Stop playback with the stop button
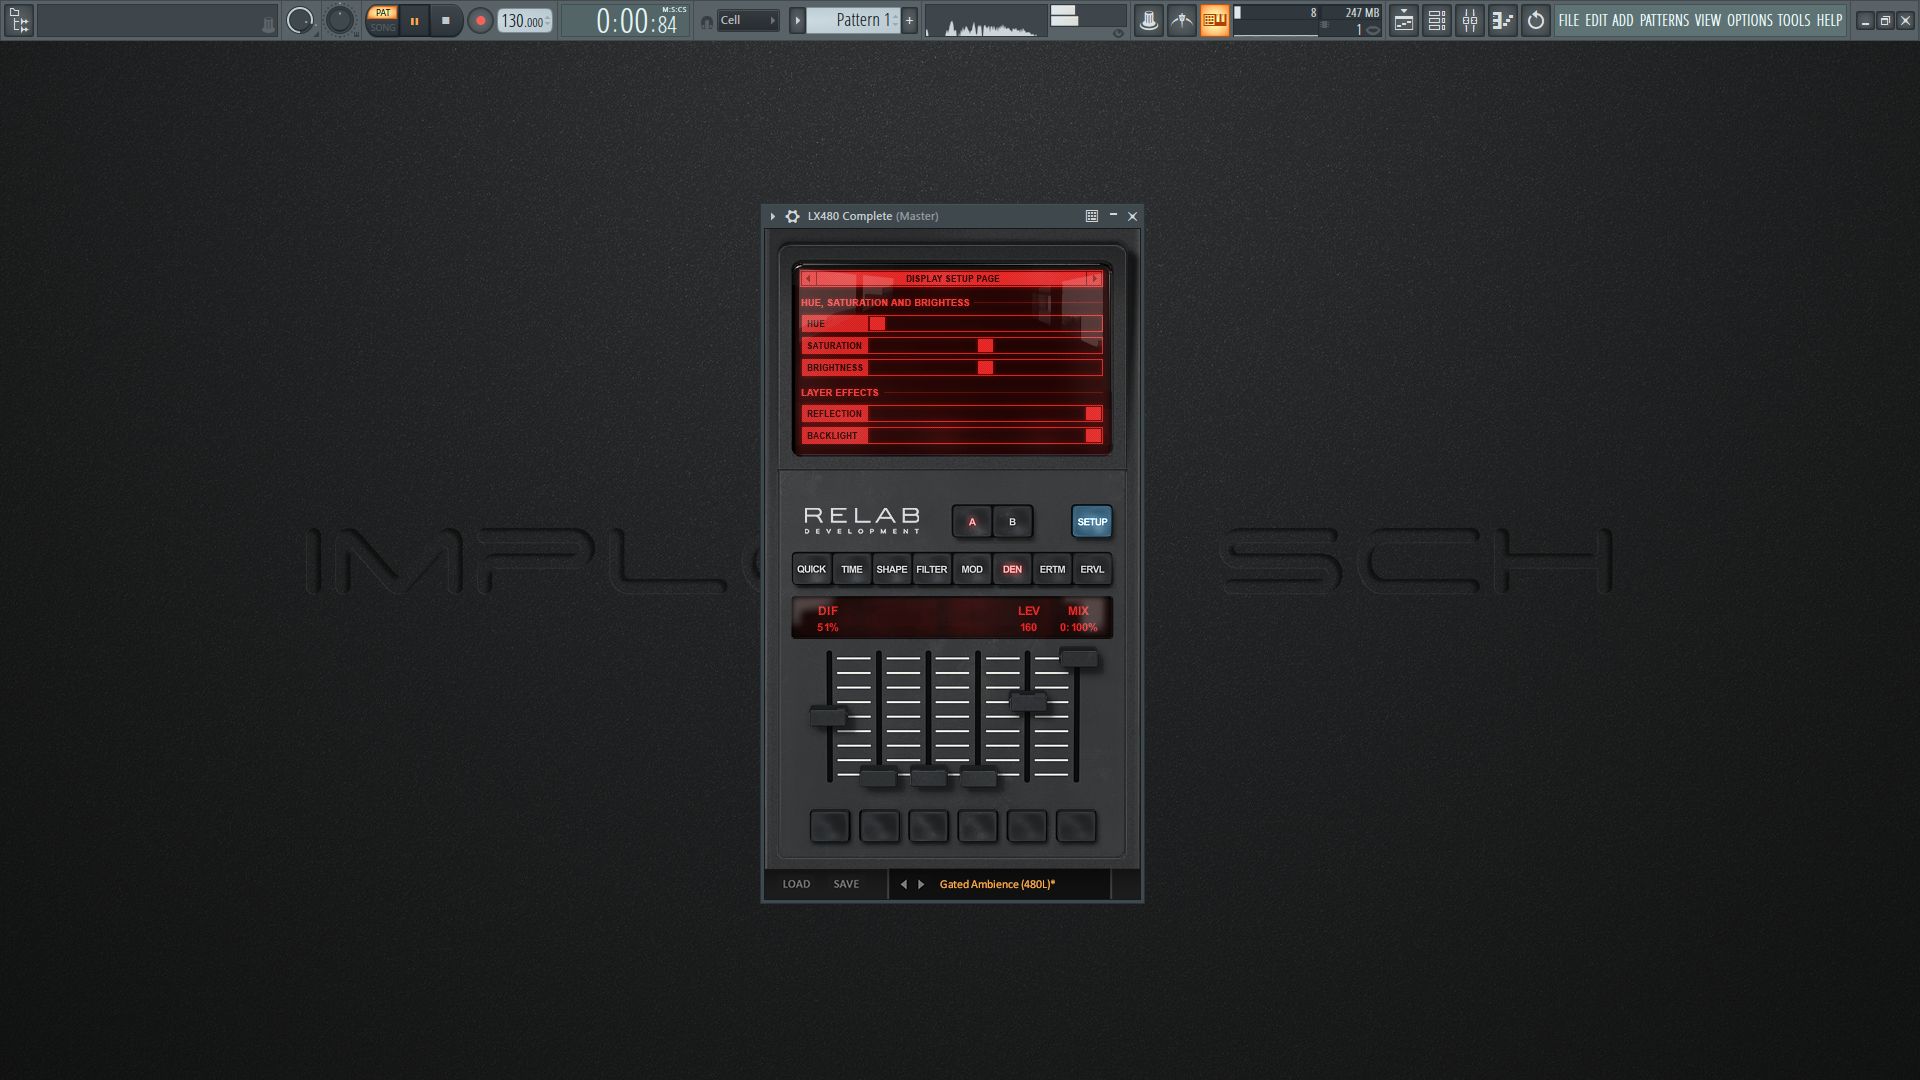The height and width of the screenshot is (1080, 1920). pos(446,20)
